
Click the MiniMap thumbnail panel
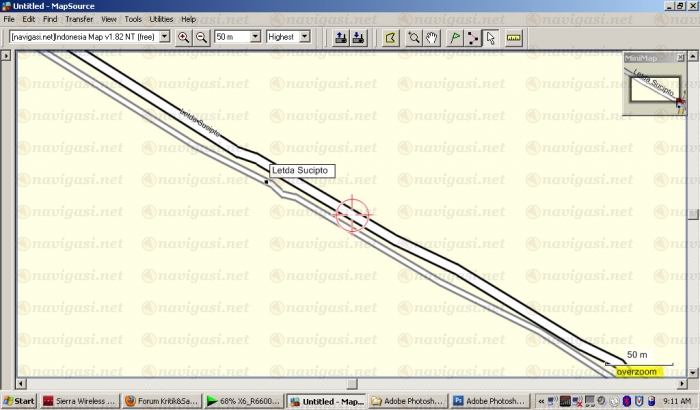[653, 83]
